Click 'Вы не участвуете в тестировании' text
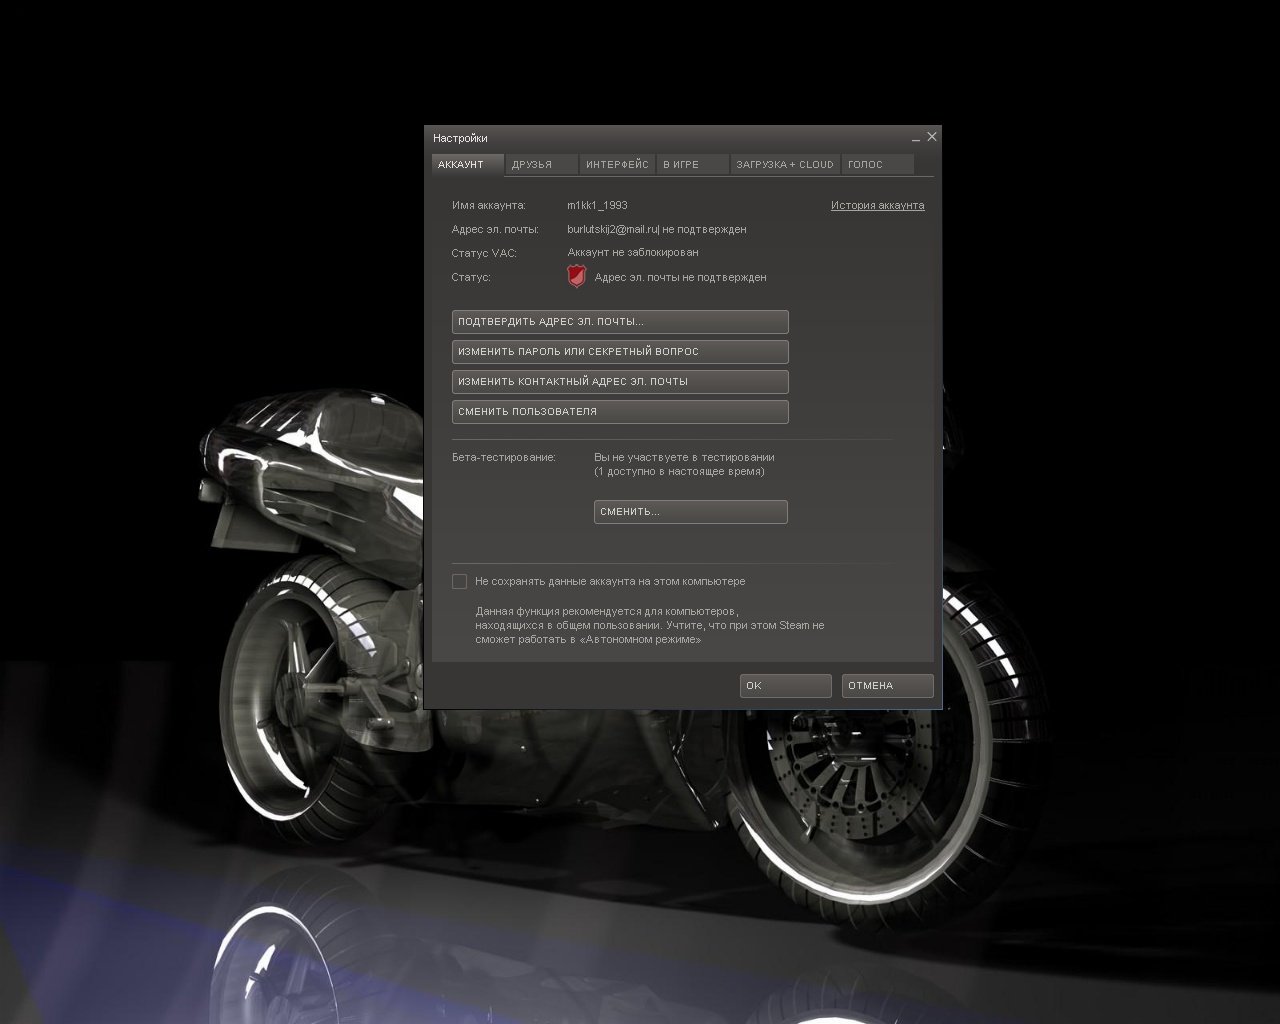 (684, 457)
